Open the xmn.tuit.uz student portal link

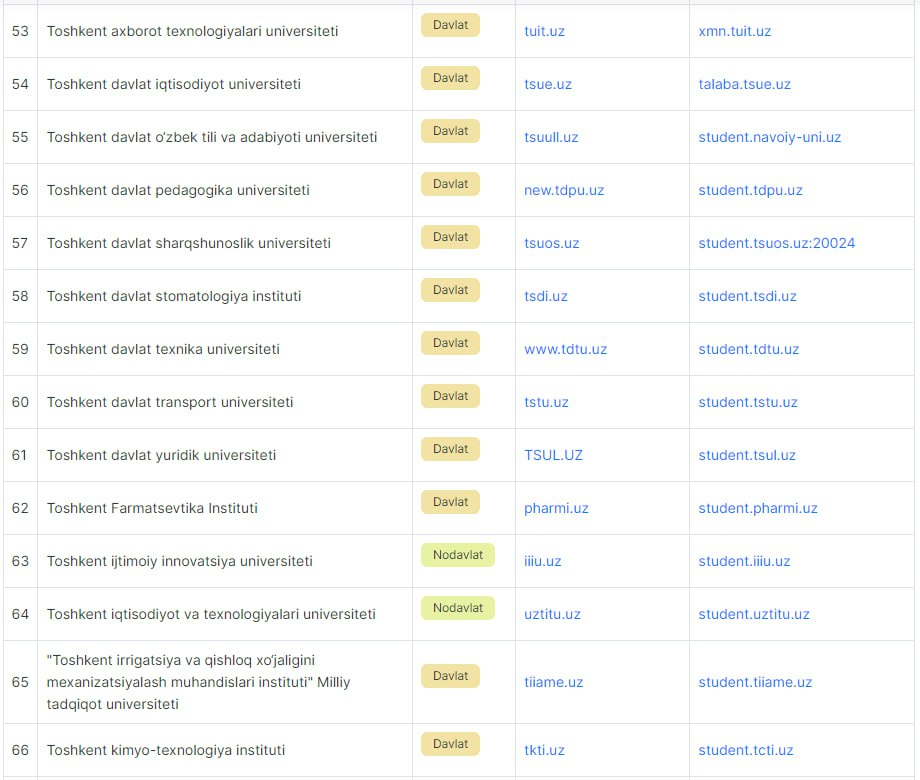point(734,31)
